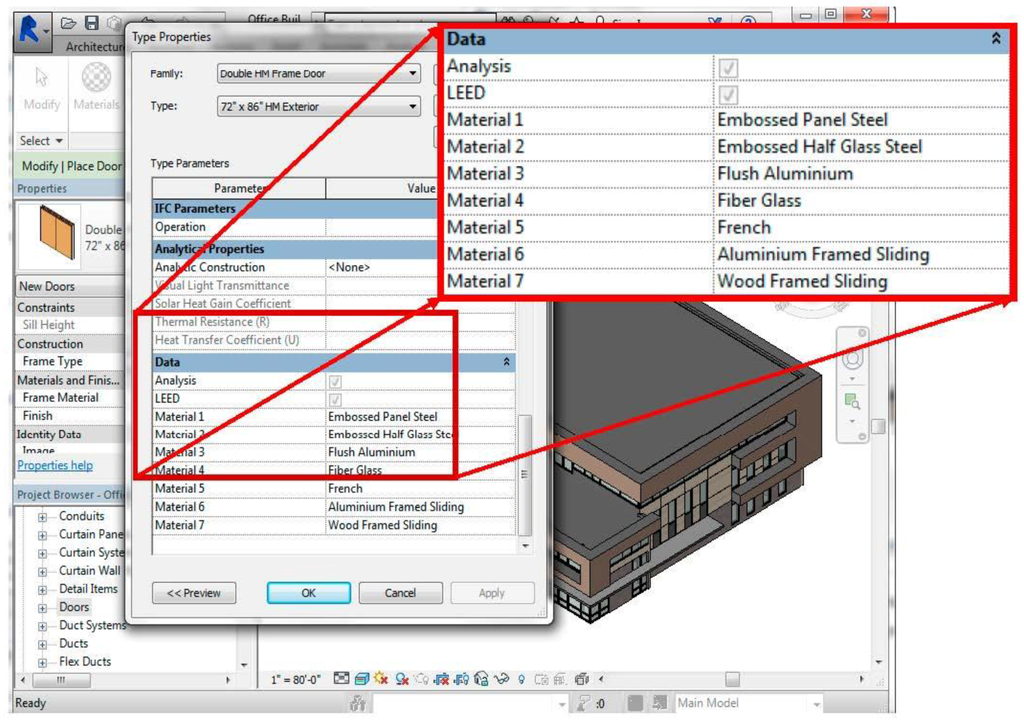Image resolution: width=1024 pixels, height=720 pixels.
Task: Click the Reveal Hidden Elements lightbulb icon
Action: click(x=521, y=679)
